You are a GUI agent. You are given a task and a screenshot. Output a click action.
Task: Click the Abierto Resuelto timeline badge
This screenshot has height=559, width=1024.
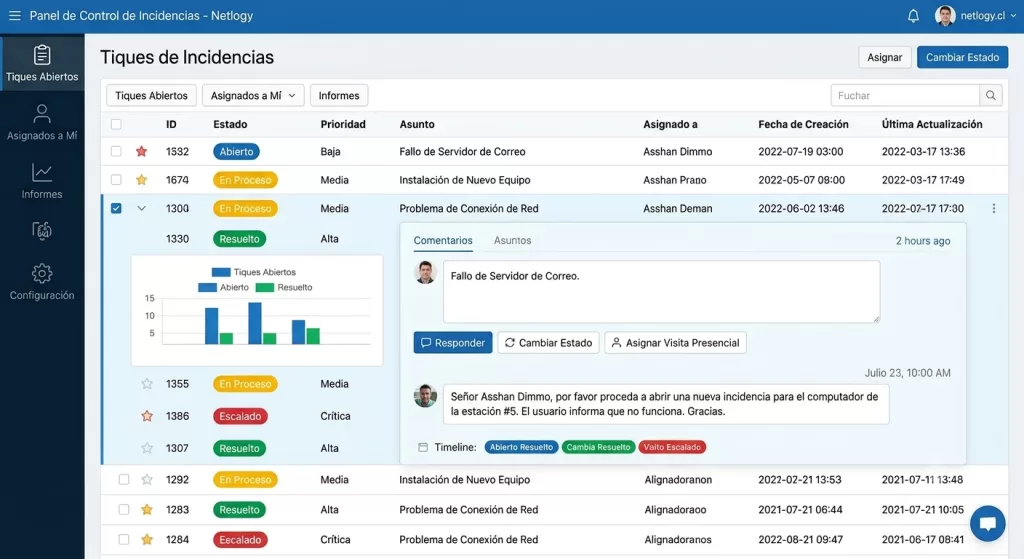[x=521, y=447]
